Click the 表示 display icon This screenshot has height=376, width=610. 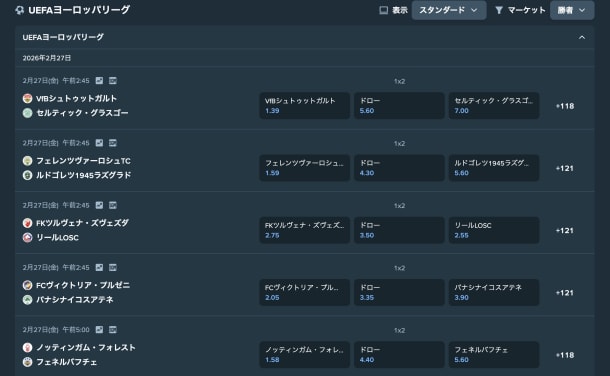pyautogui.click(x=384, y=10)
